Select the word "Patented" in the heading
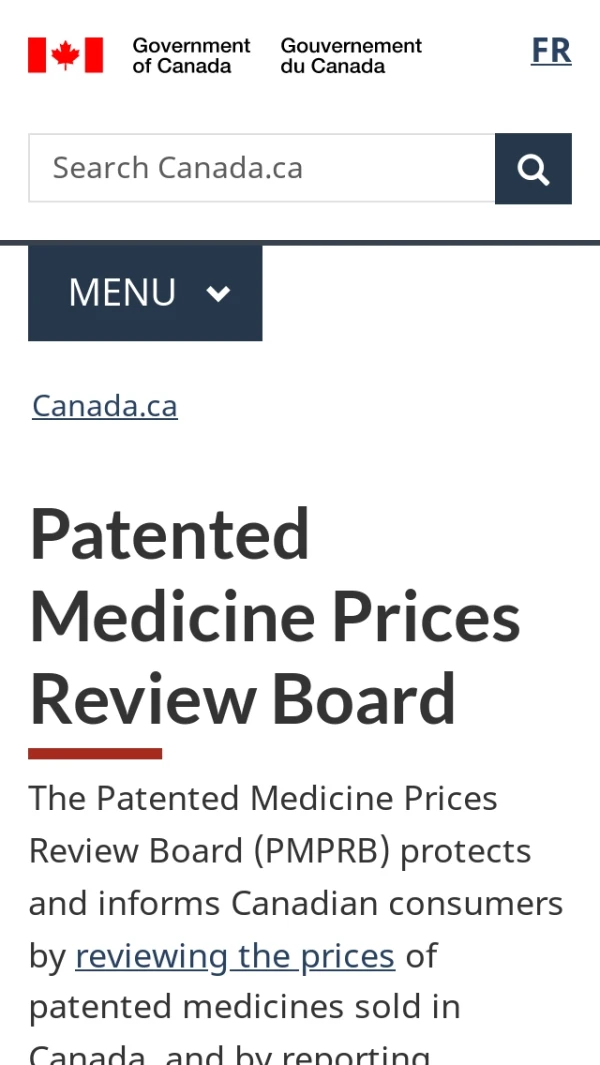 pos(170,534)
